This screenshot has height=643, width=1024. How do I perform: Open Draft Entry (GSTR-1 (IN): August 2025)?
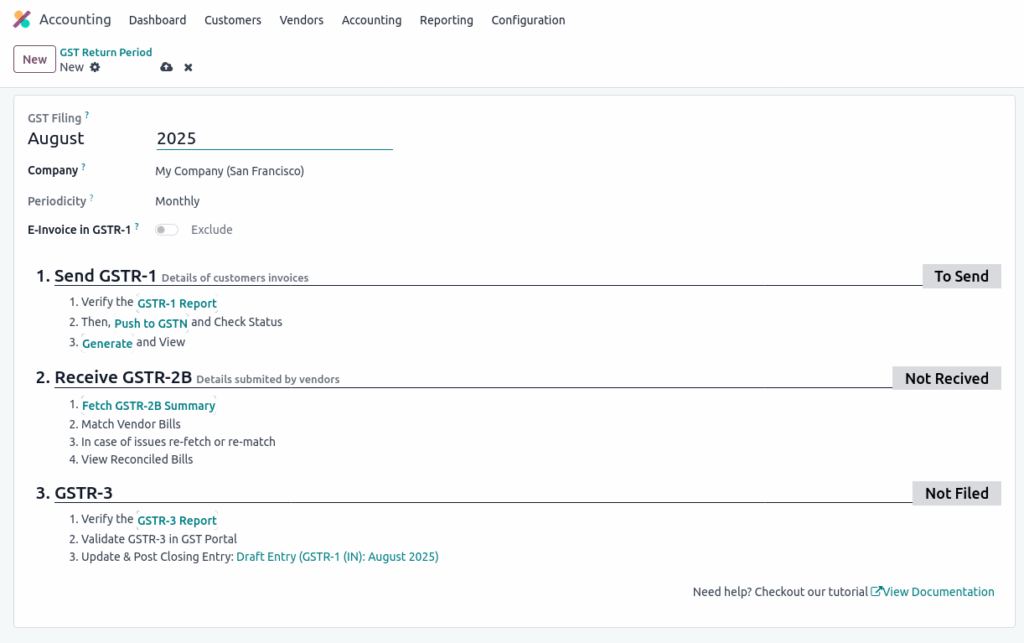[337, 557]
